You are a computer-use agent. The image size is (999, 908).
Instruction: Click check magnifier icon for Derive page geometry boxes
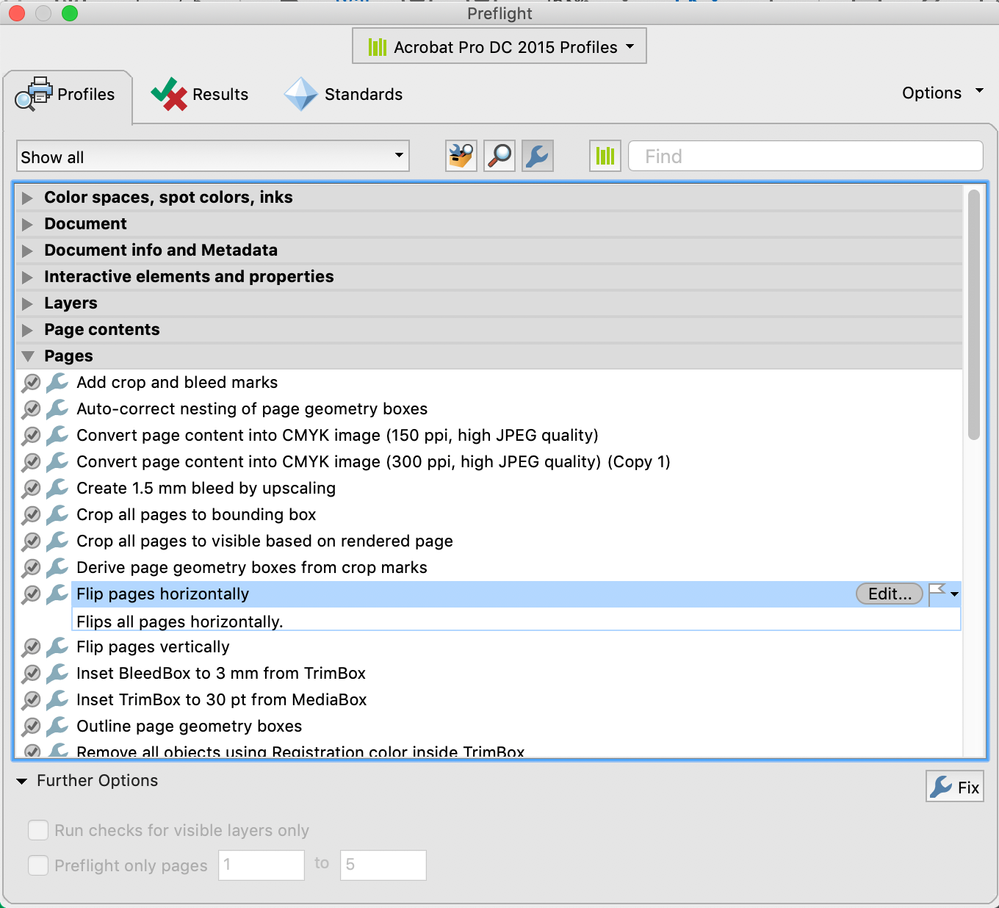(31, 567)
